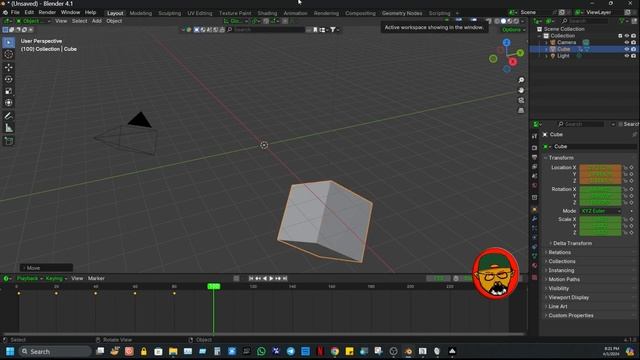Image resolution: width=640 pixels, height=360 pixels.
Task: Switch to the Shading workspace tab
Action: click(267, 13)
